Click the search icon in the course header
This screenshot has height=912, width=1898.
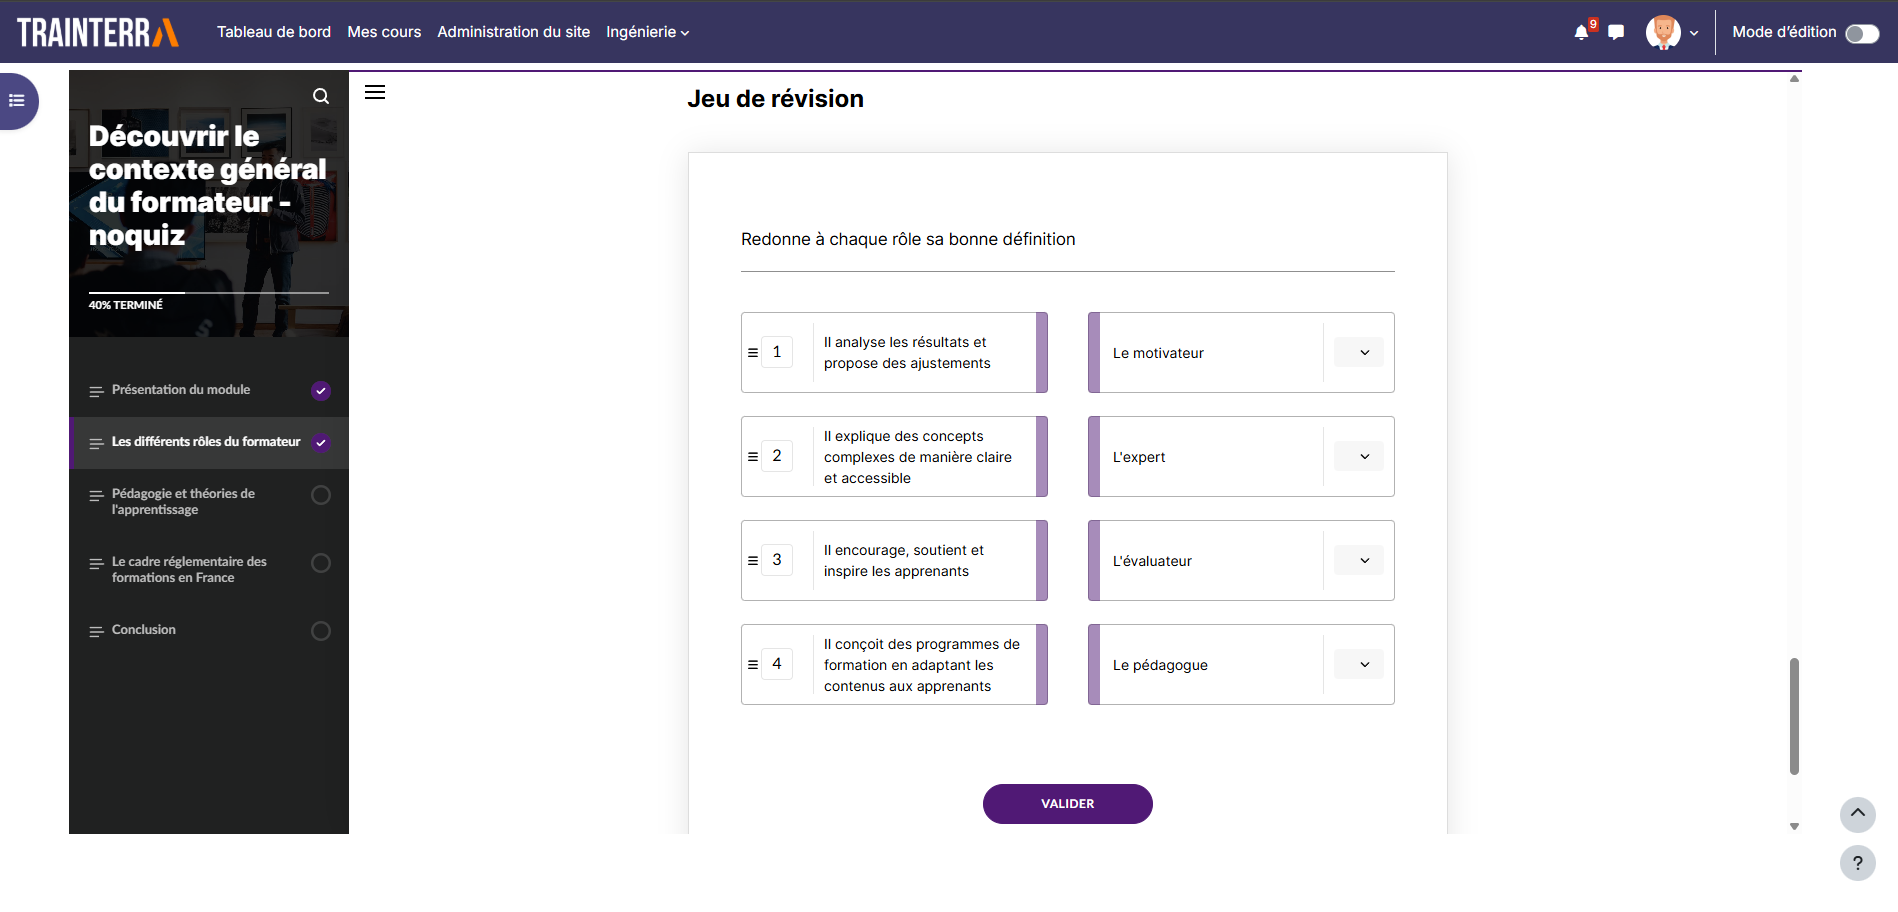pyautogui.click(x=320, y=96)
